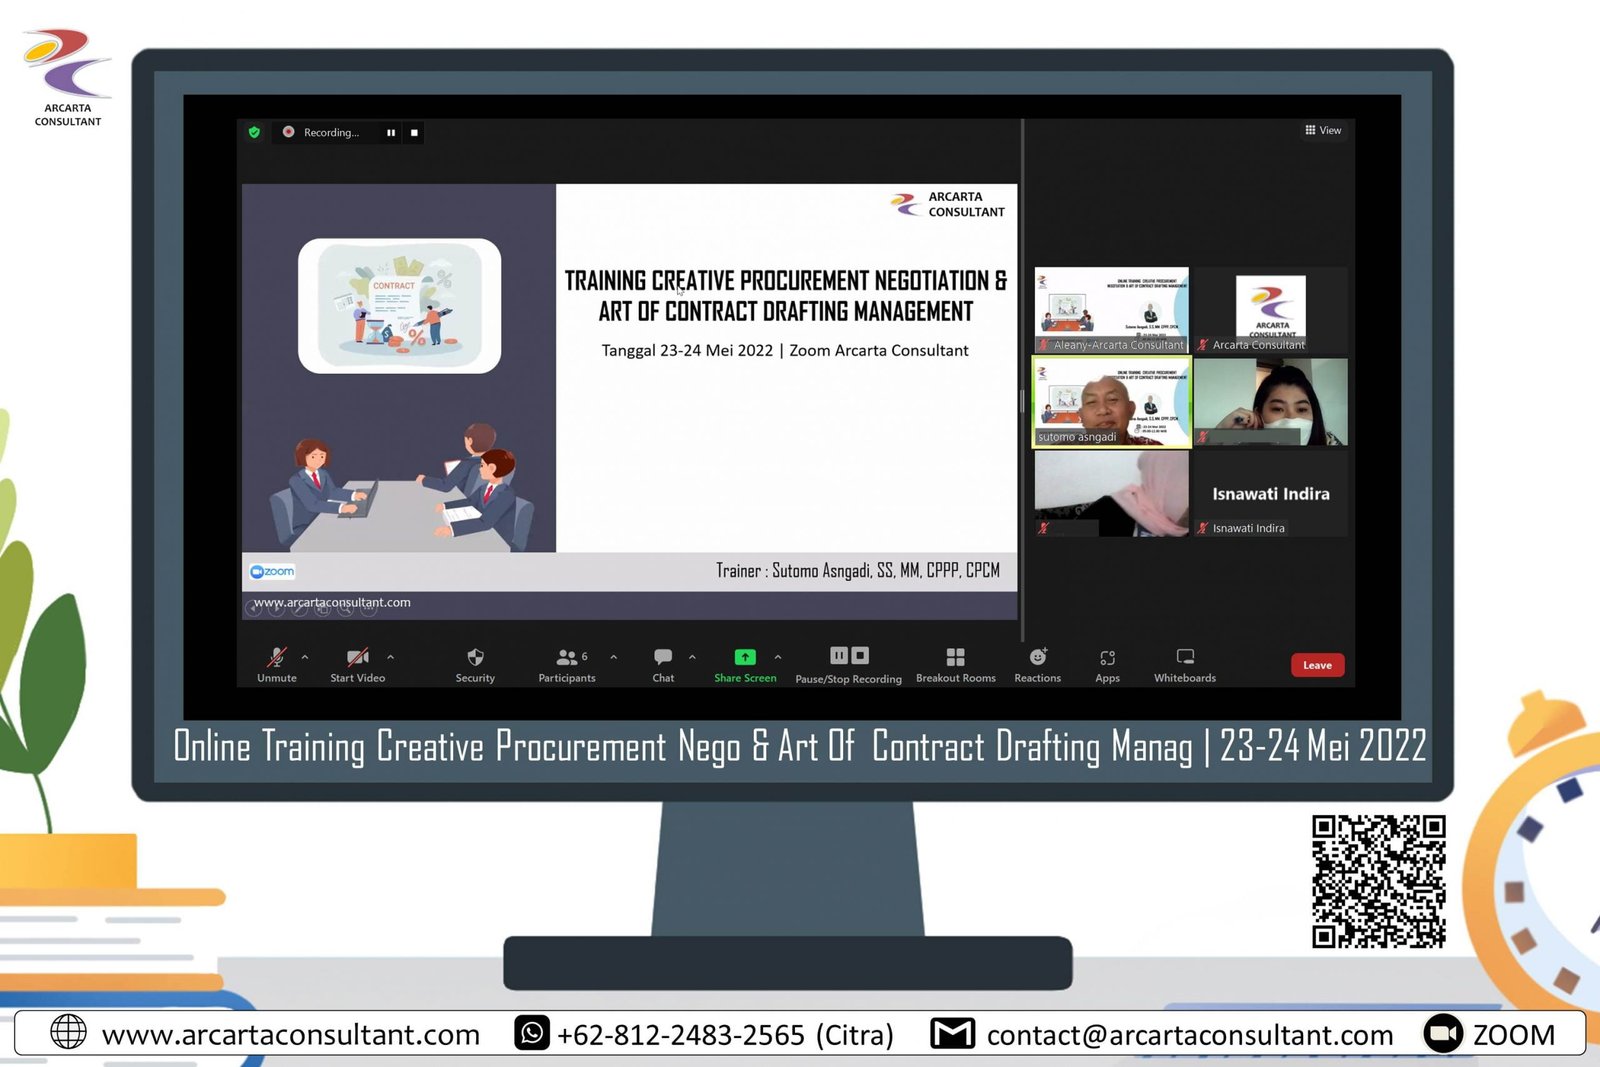Unmute the microphone
The width and height of the screenshot is (1600, 1067).
click(x=277, y=658)
